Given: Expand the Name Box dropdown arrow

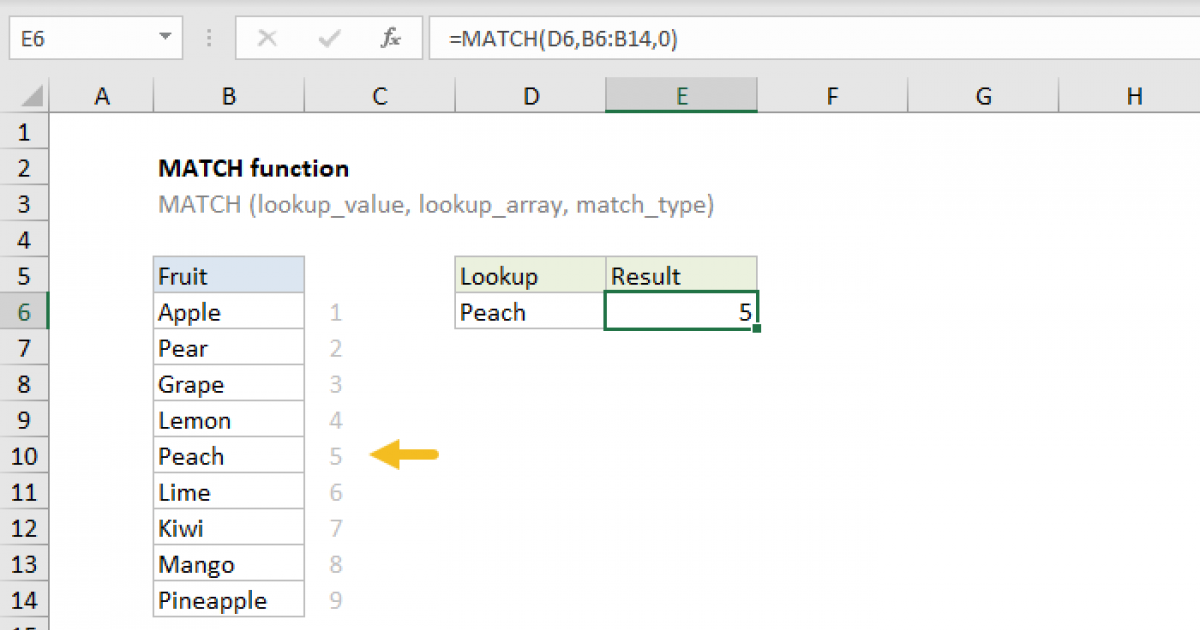Looking at the screenshot, I should click(x=165, y=39).
